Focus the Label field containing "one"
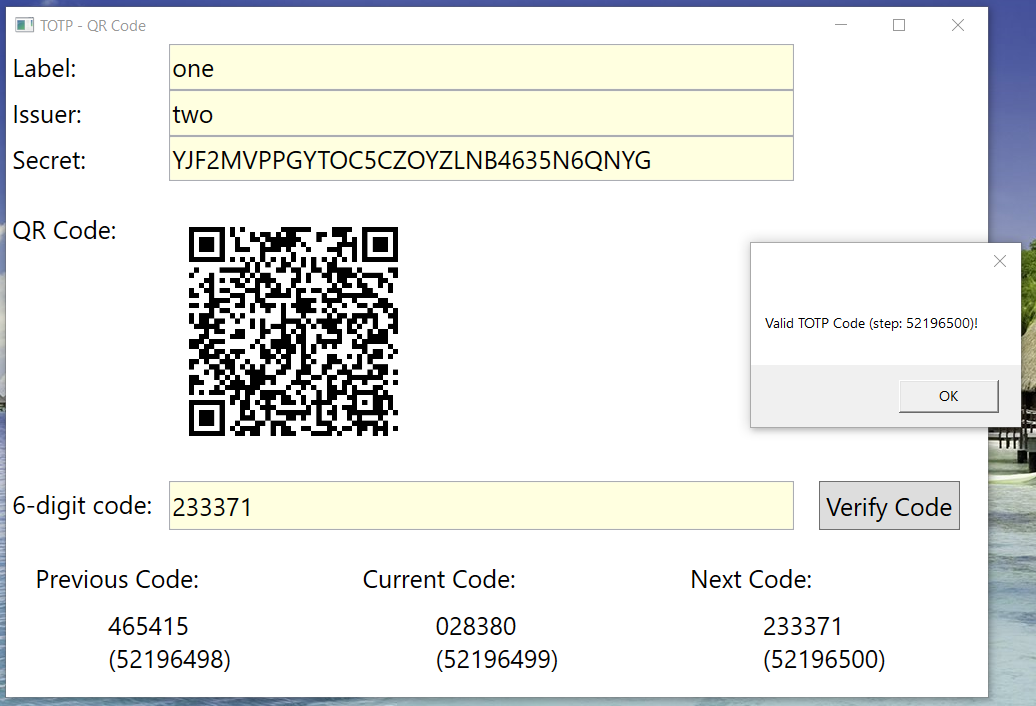The image size is (1036, 706). [481, 68]
